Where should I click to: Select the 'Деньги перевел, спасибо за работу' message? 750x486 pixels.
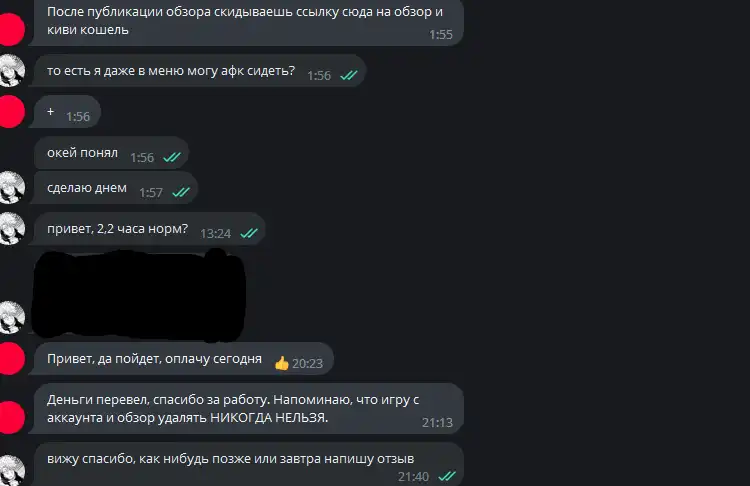click(x=246, y=409)
